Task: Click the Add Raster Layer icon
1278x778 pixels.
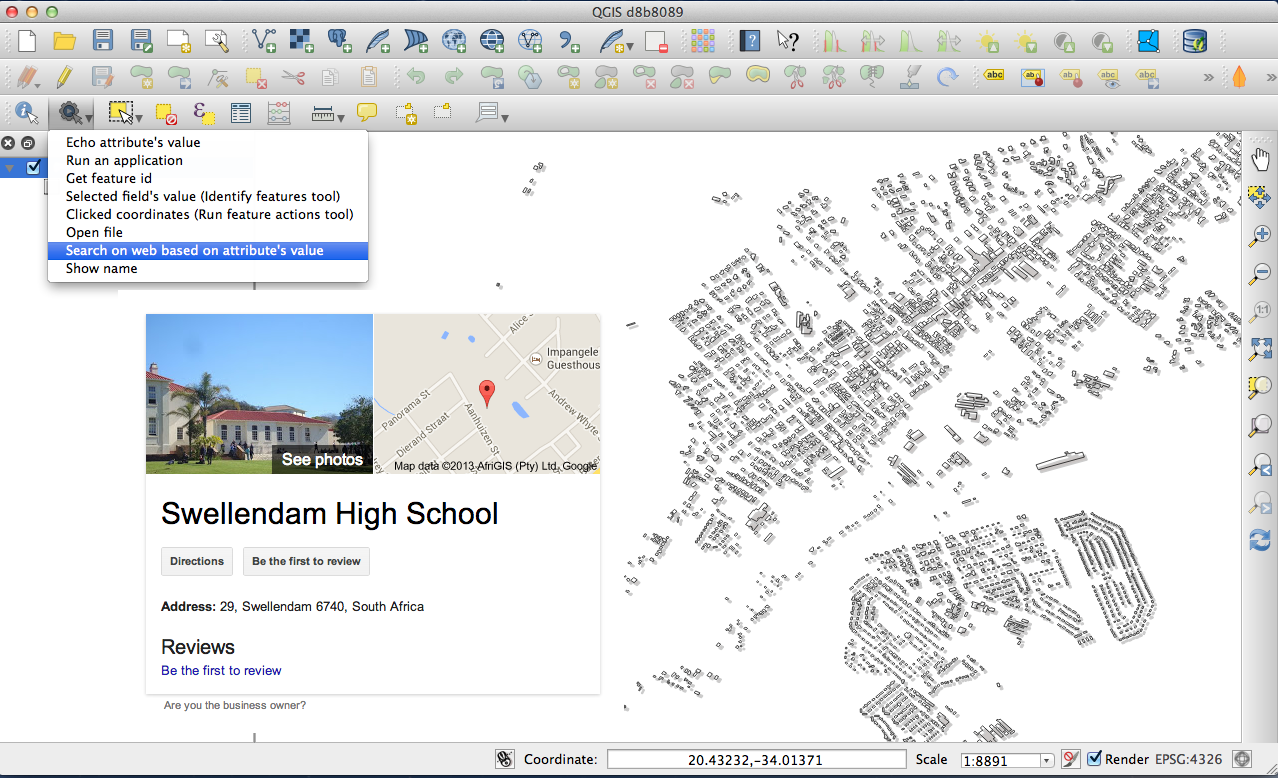Action: (302, 41)
